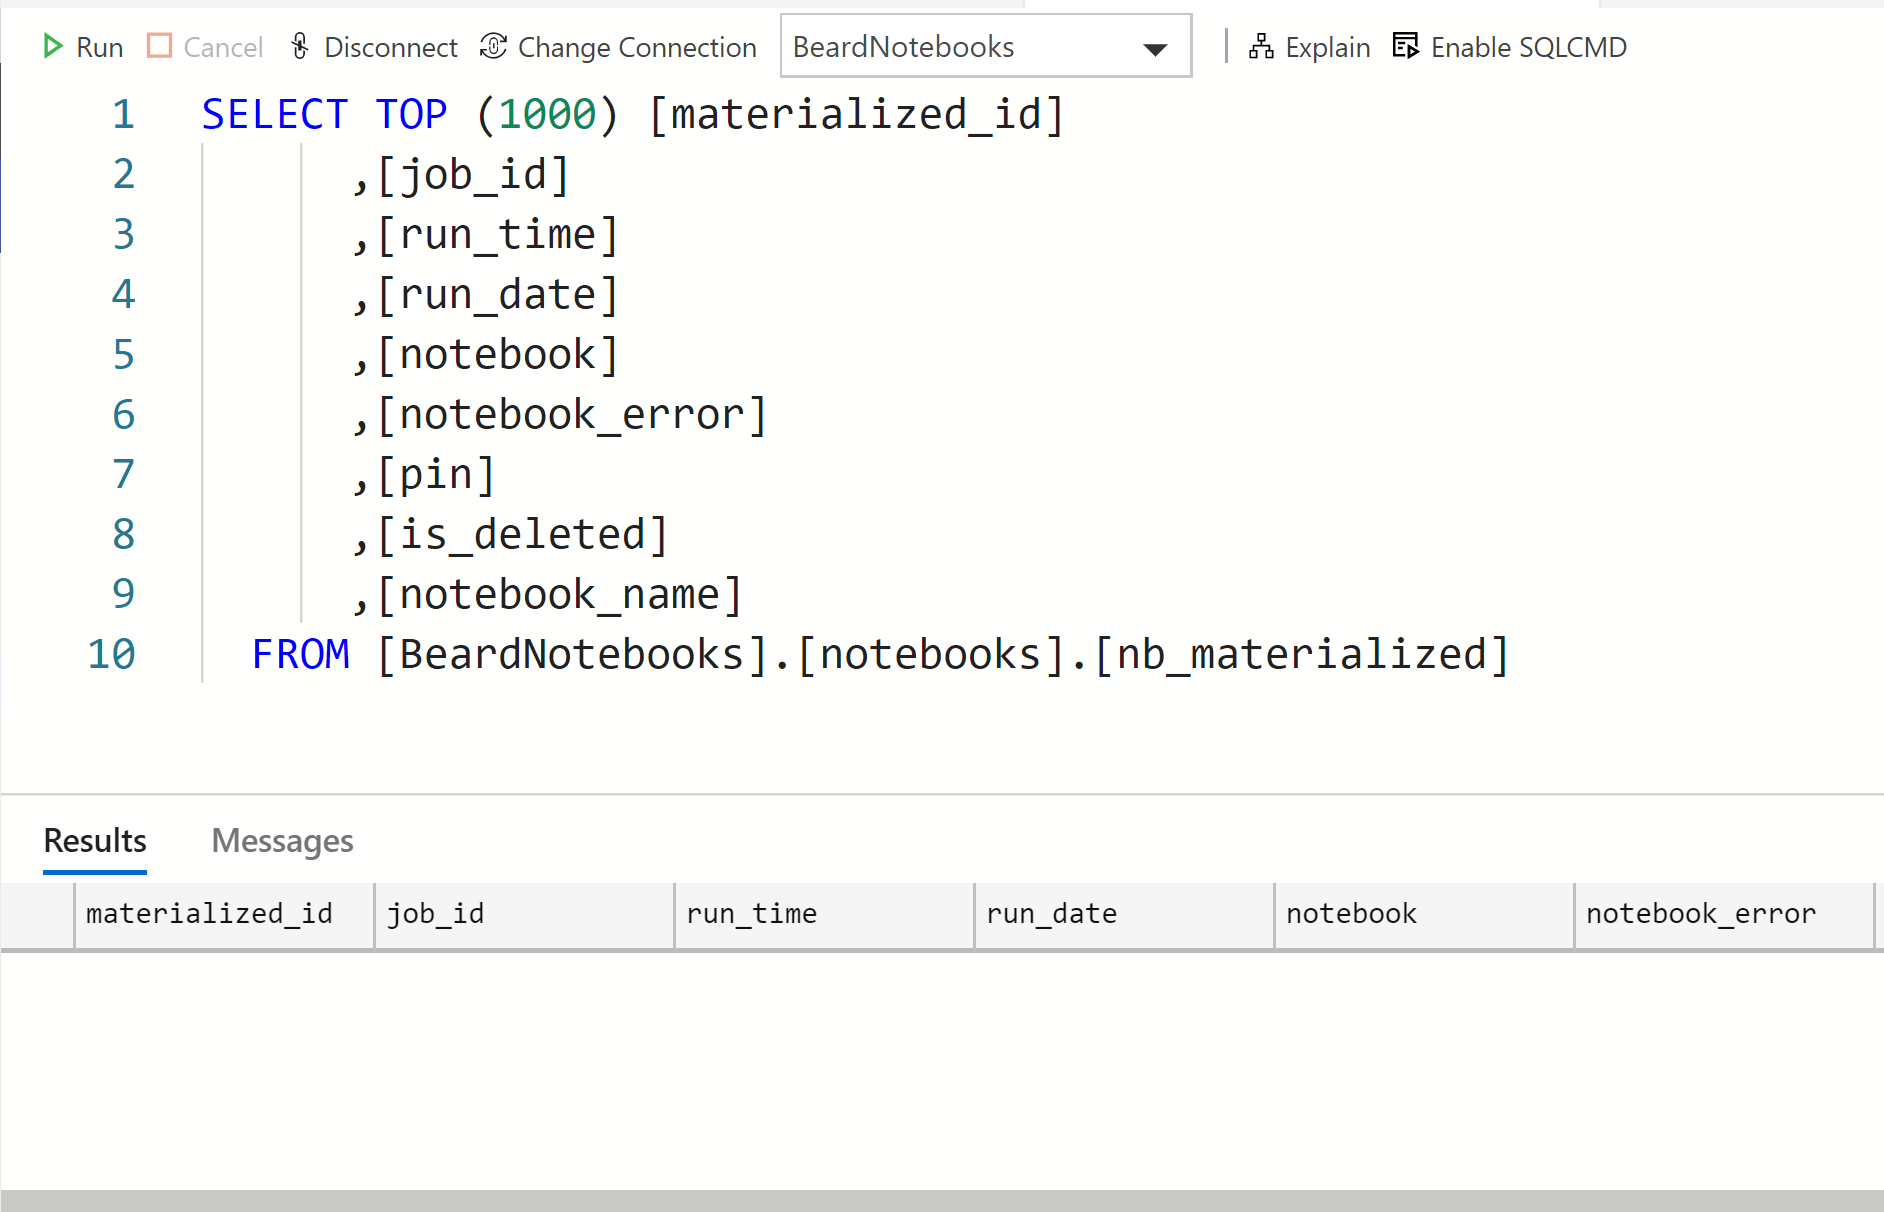Click the Change Connection icon

click(x=493, y=46)
